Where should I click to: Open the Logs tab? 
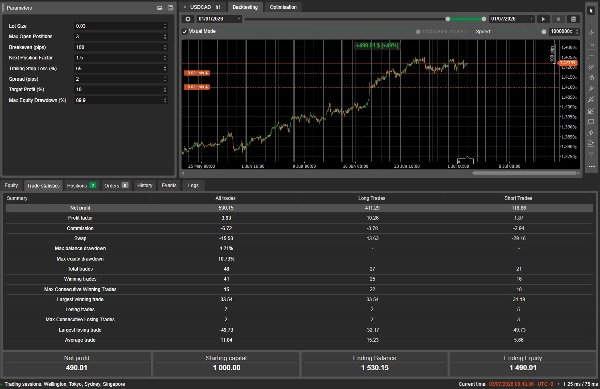[x=193, y=186]
